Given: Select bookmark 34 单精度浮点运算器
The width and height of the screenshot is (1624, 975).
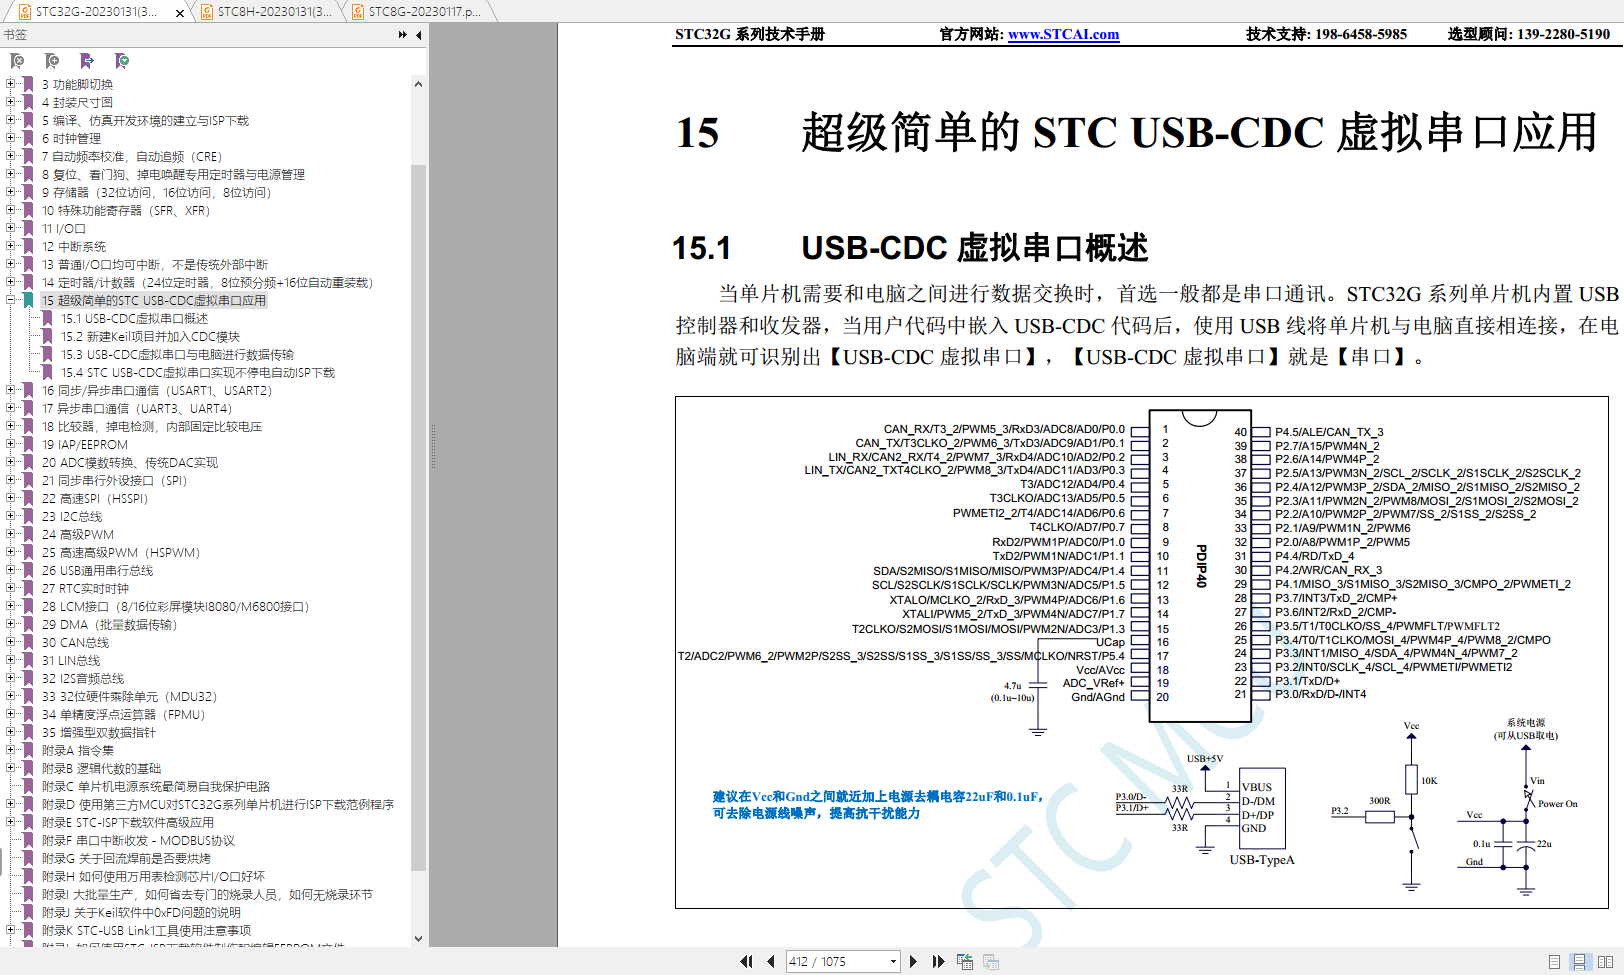Looking at the screenshot, I should [x=123, y=714].
